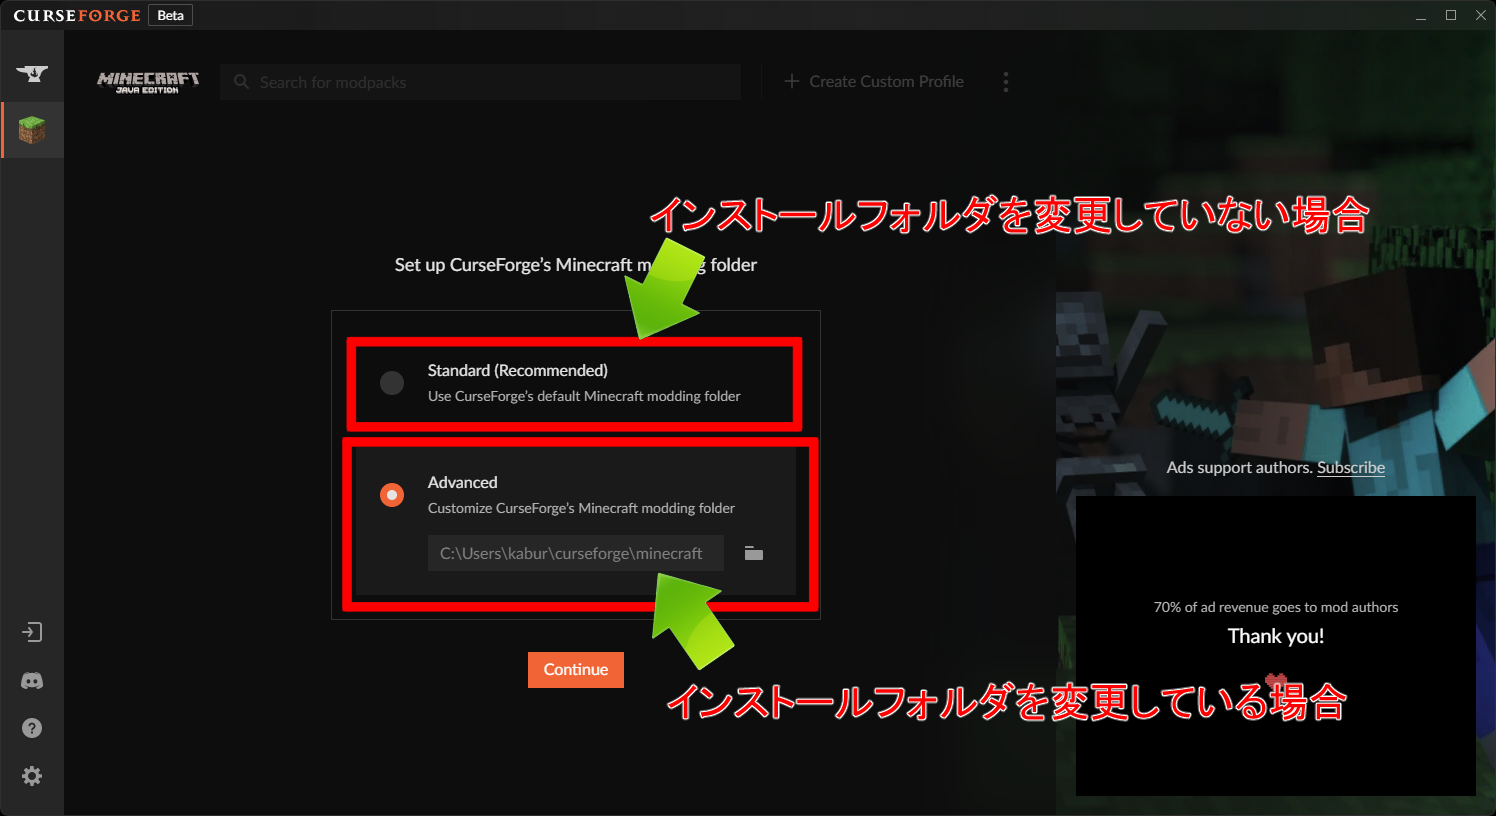Open the Discord icon in sidebar
1496x816 pixels.
pos(32,680)
